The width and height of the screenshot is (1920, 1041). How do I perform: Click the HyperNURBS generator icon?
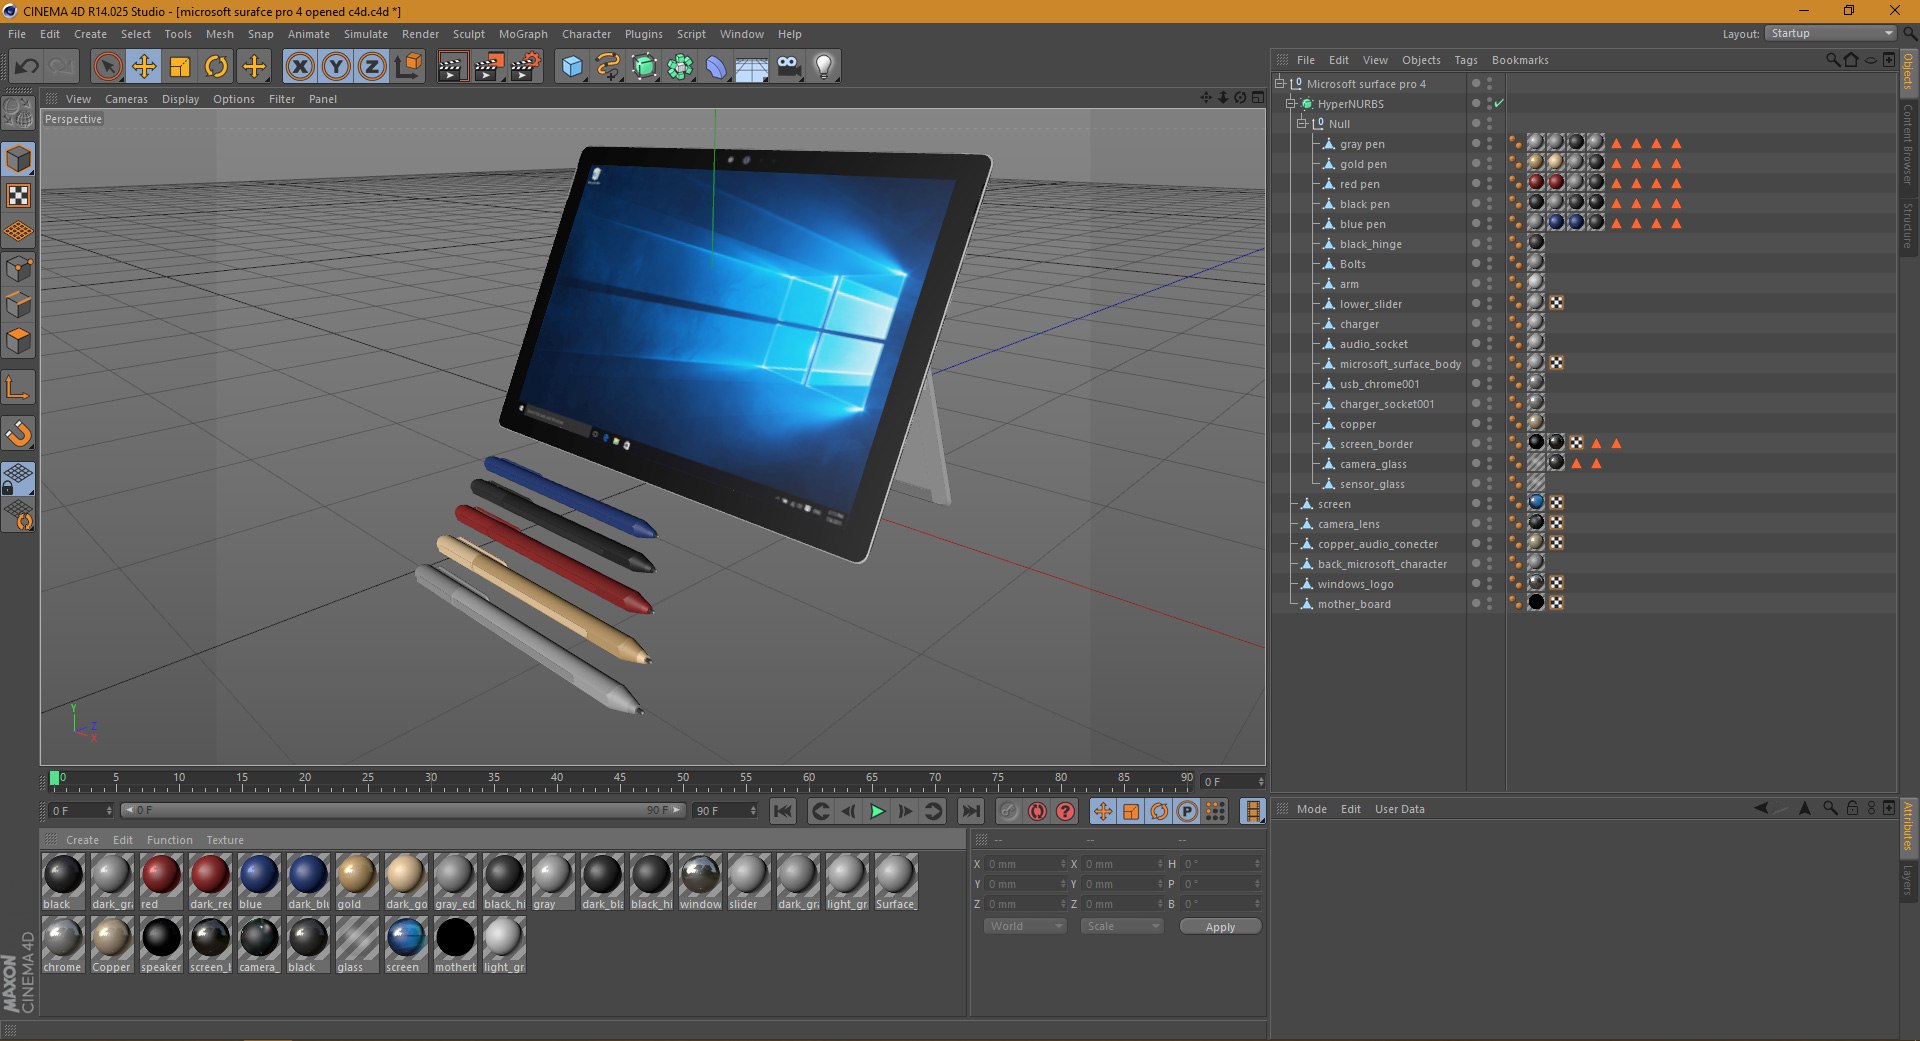pyautogui.click(x=645, y=67)
